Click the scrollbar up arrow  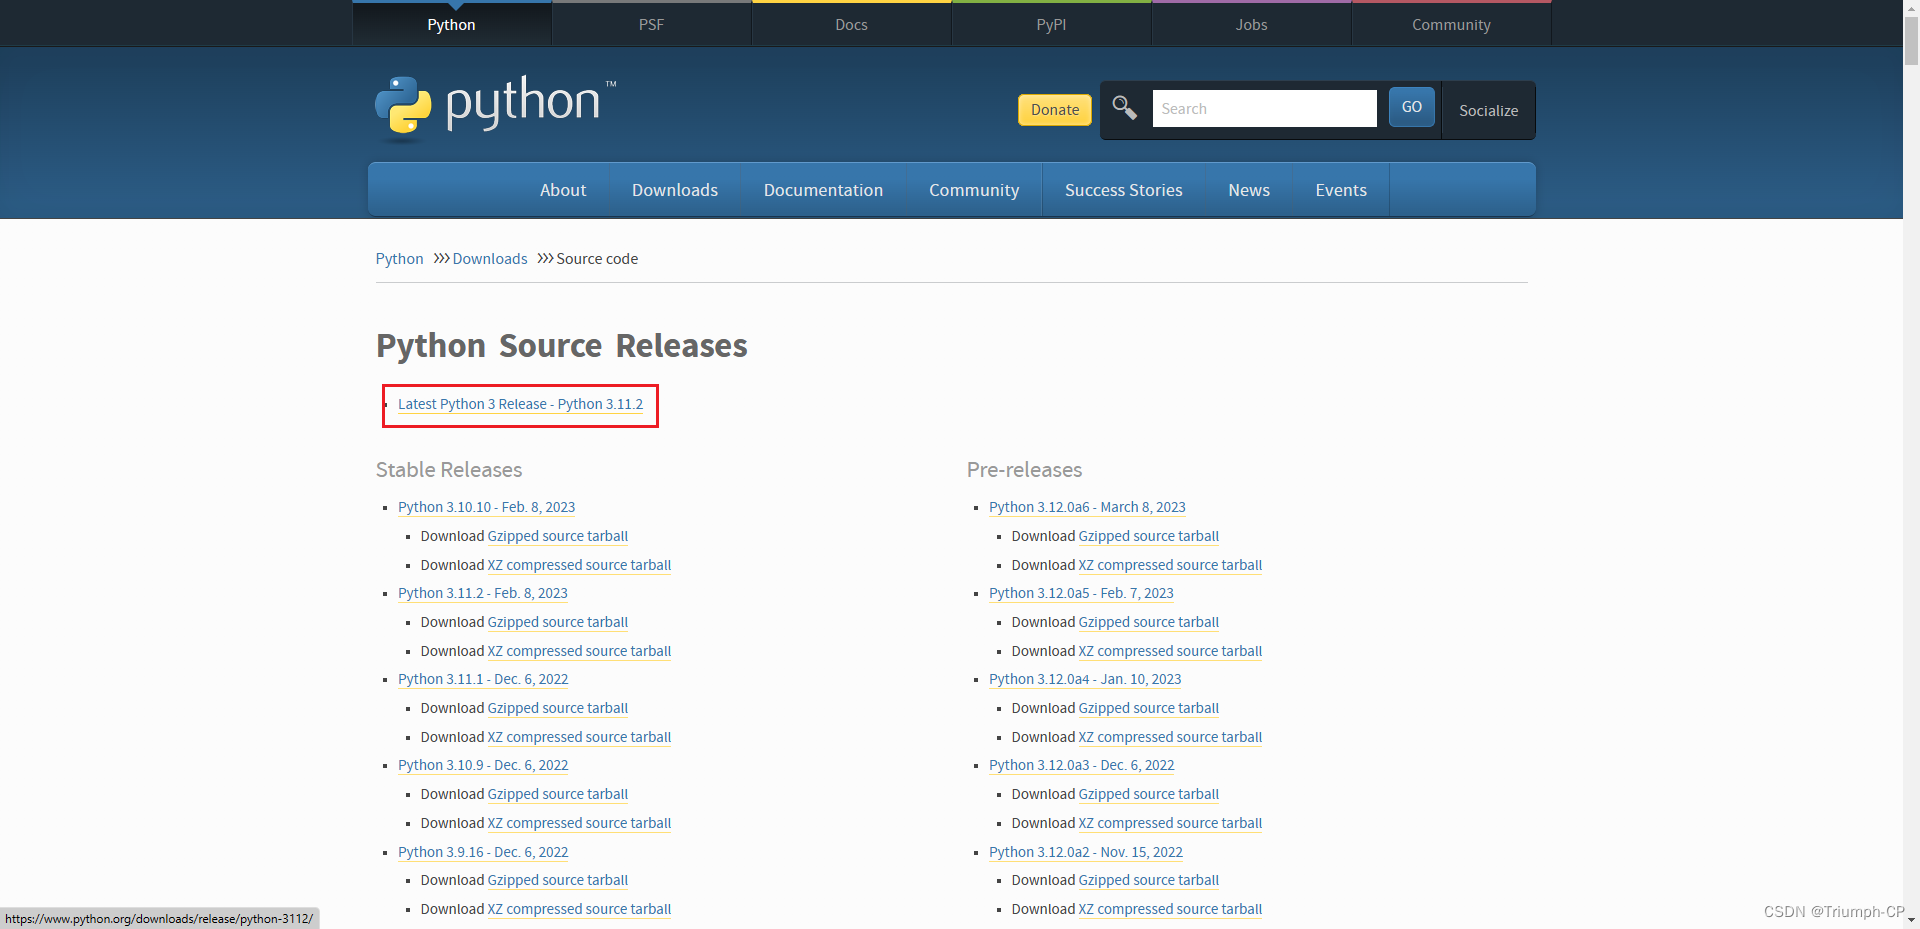tap(1910, 8)
